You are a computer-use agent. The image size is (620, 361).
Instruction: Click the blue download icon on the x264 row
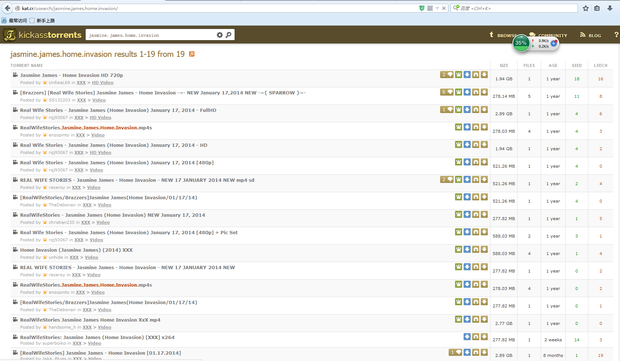click(x=467, y=336)
